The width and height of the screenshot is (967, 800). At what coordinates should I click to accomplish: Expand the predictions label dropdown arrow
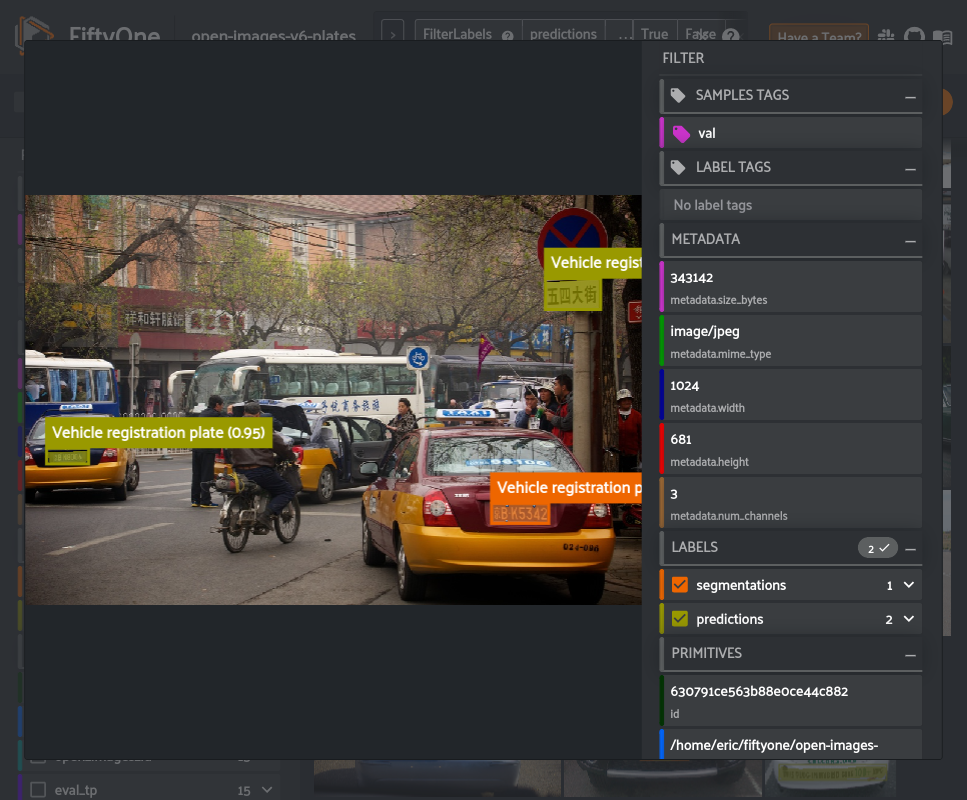(908, 619)
